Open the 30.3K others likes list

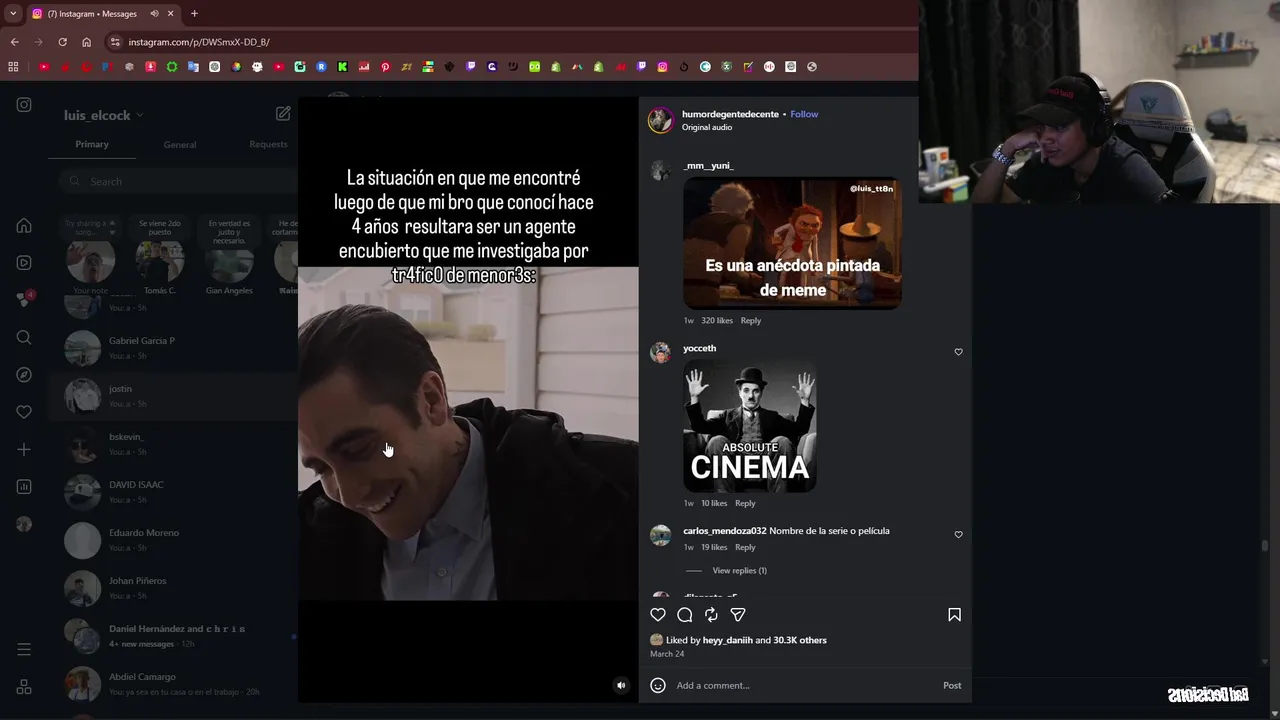pyautogui.click(x=800, y=640)
